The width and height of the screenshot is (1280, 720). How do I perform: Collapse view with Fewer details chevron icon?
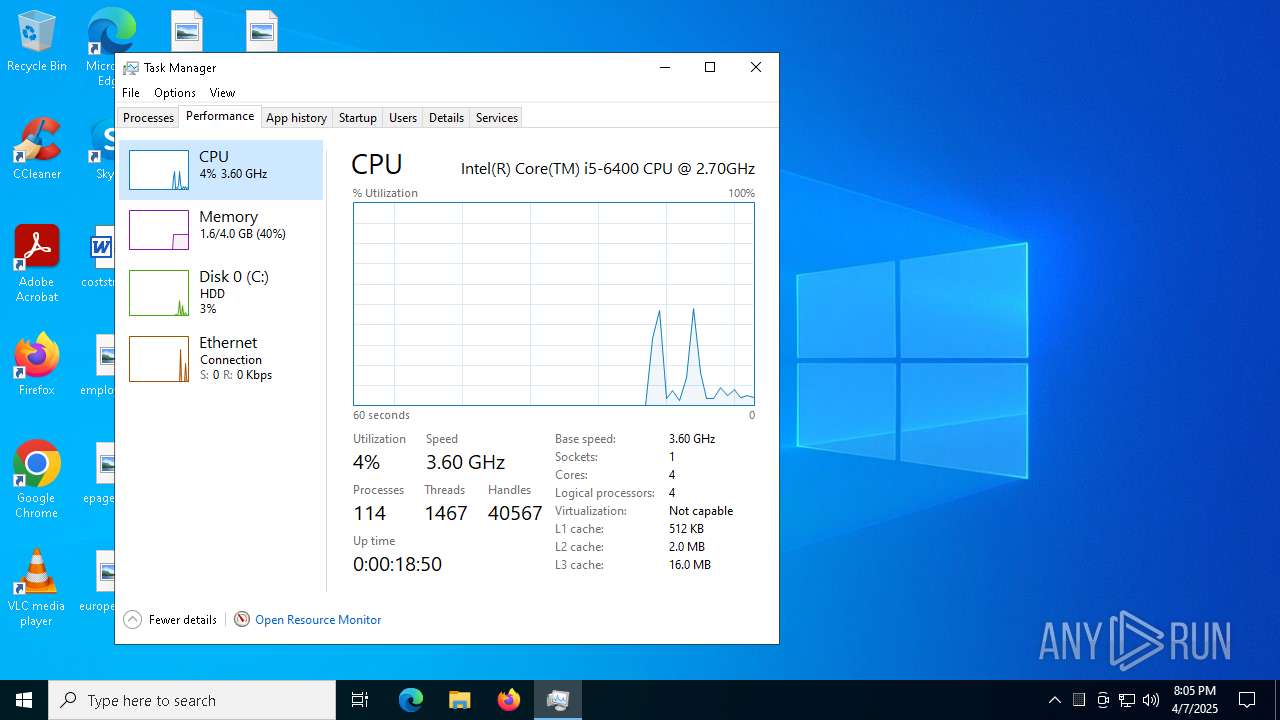coord(133,620)
